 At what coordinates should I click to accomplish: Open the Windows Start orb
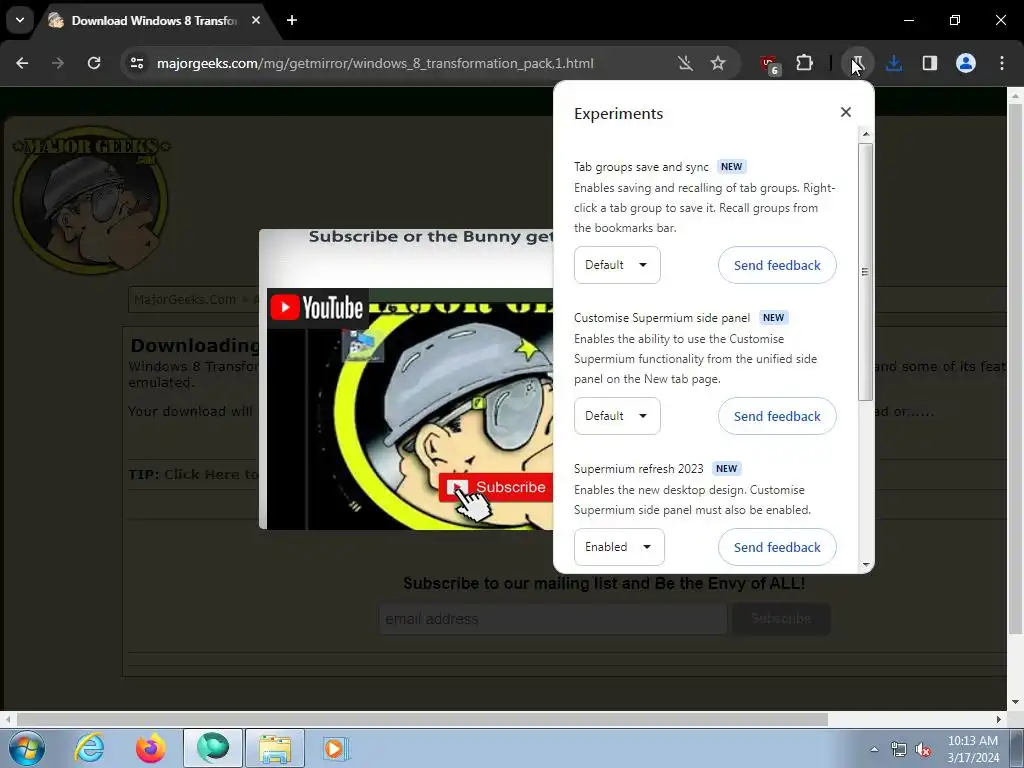(x=27, y=748)
